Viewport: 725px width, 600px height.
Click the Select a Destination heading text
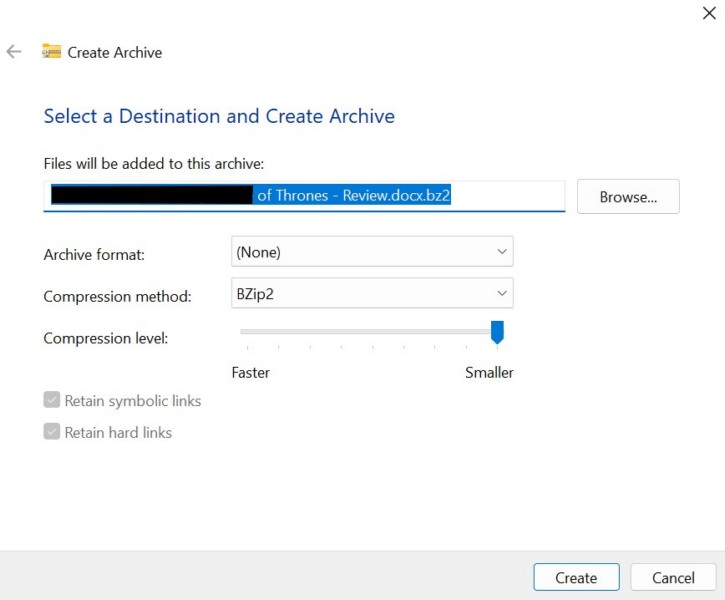219,117
